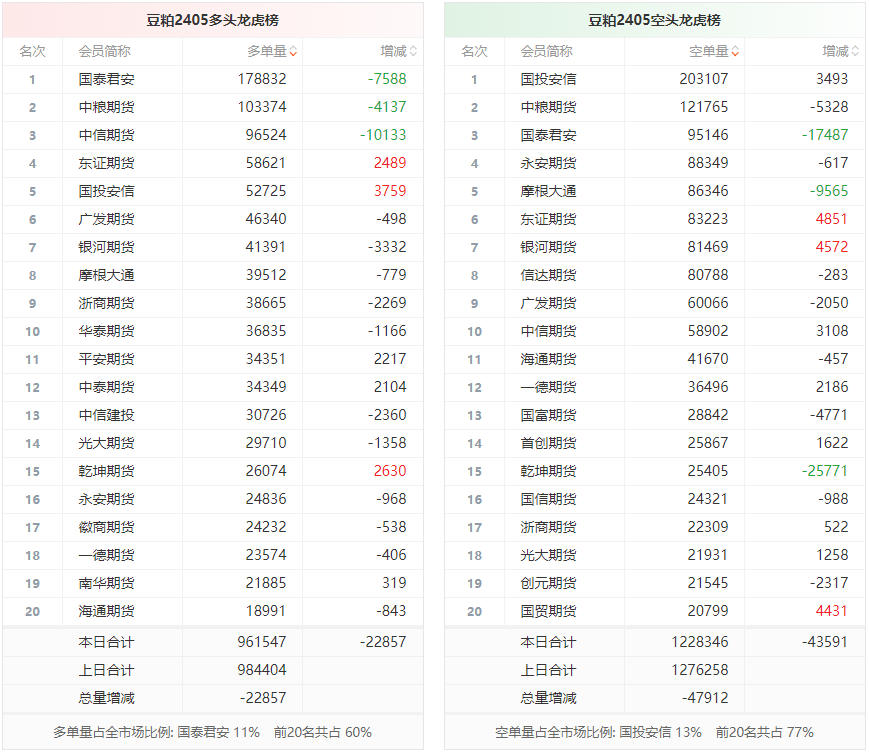869x753 pixels.
Task: Sort long table by 多单量 arrows
Action: tap(293, 52)
